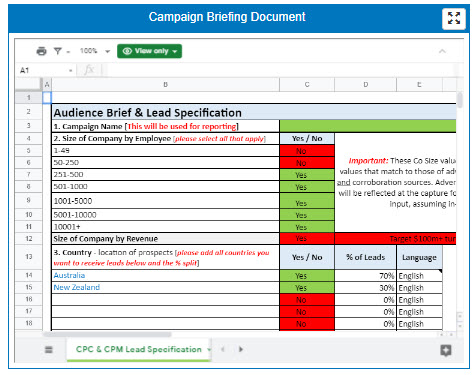Select the "1. Campaign Name" cell
The width and height of the screenshot is (475, 375).
tap(165, 126)
